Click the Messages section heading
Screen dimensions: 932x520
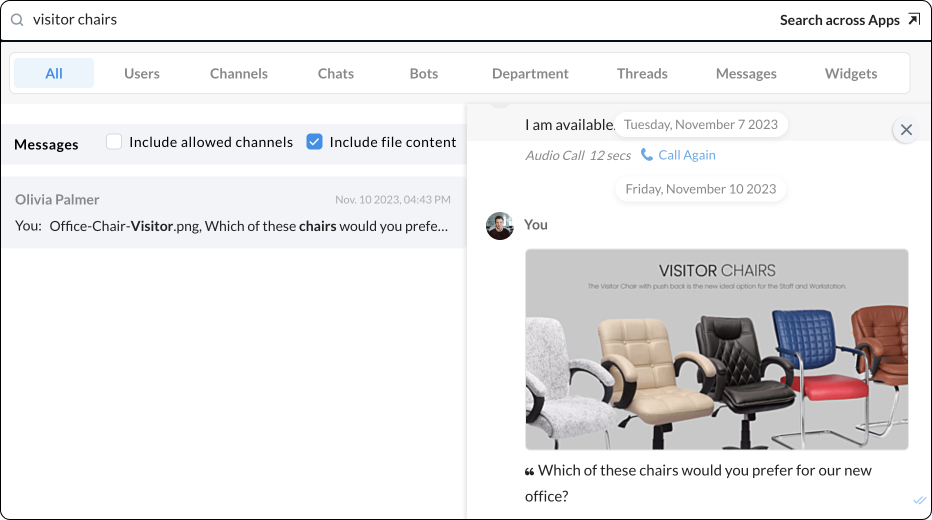pyautogui.click(x=46, y=144)
